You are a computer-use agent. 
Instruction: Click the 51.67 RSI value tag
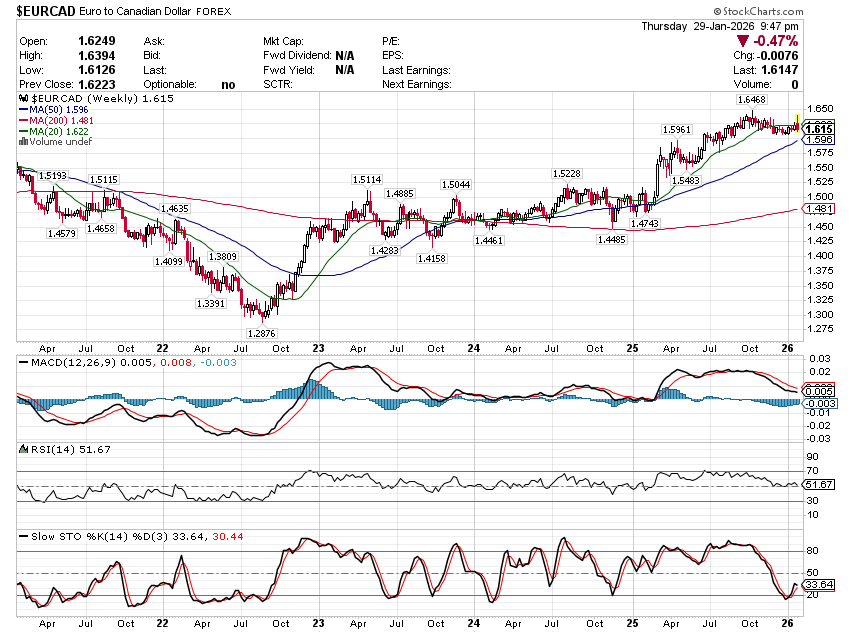(819, 485)
